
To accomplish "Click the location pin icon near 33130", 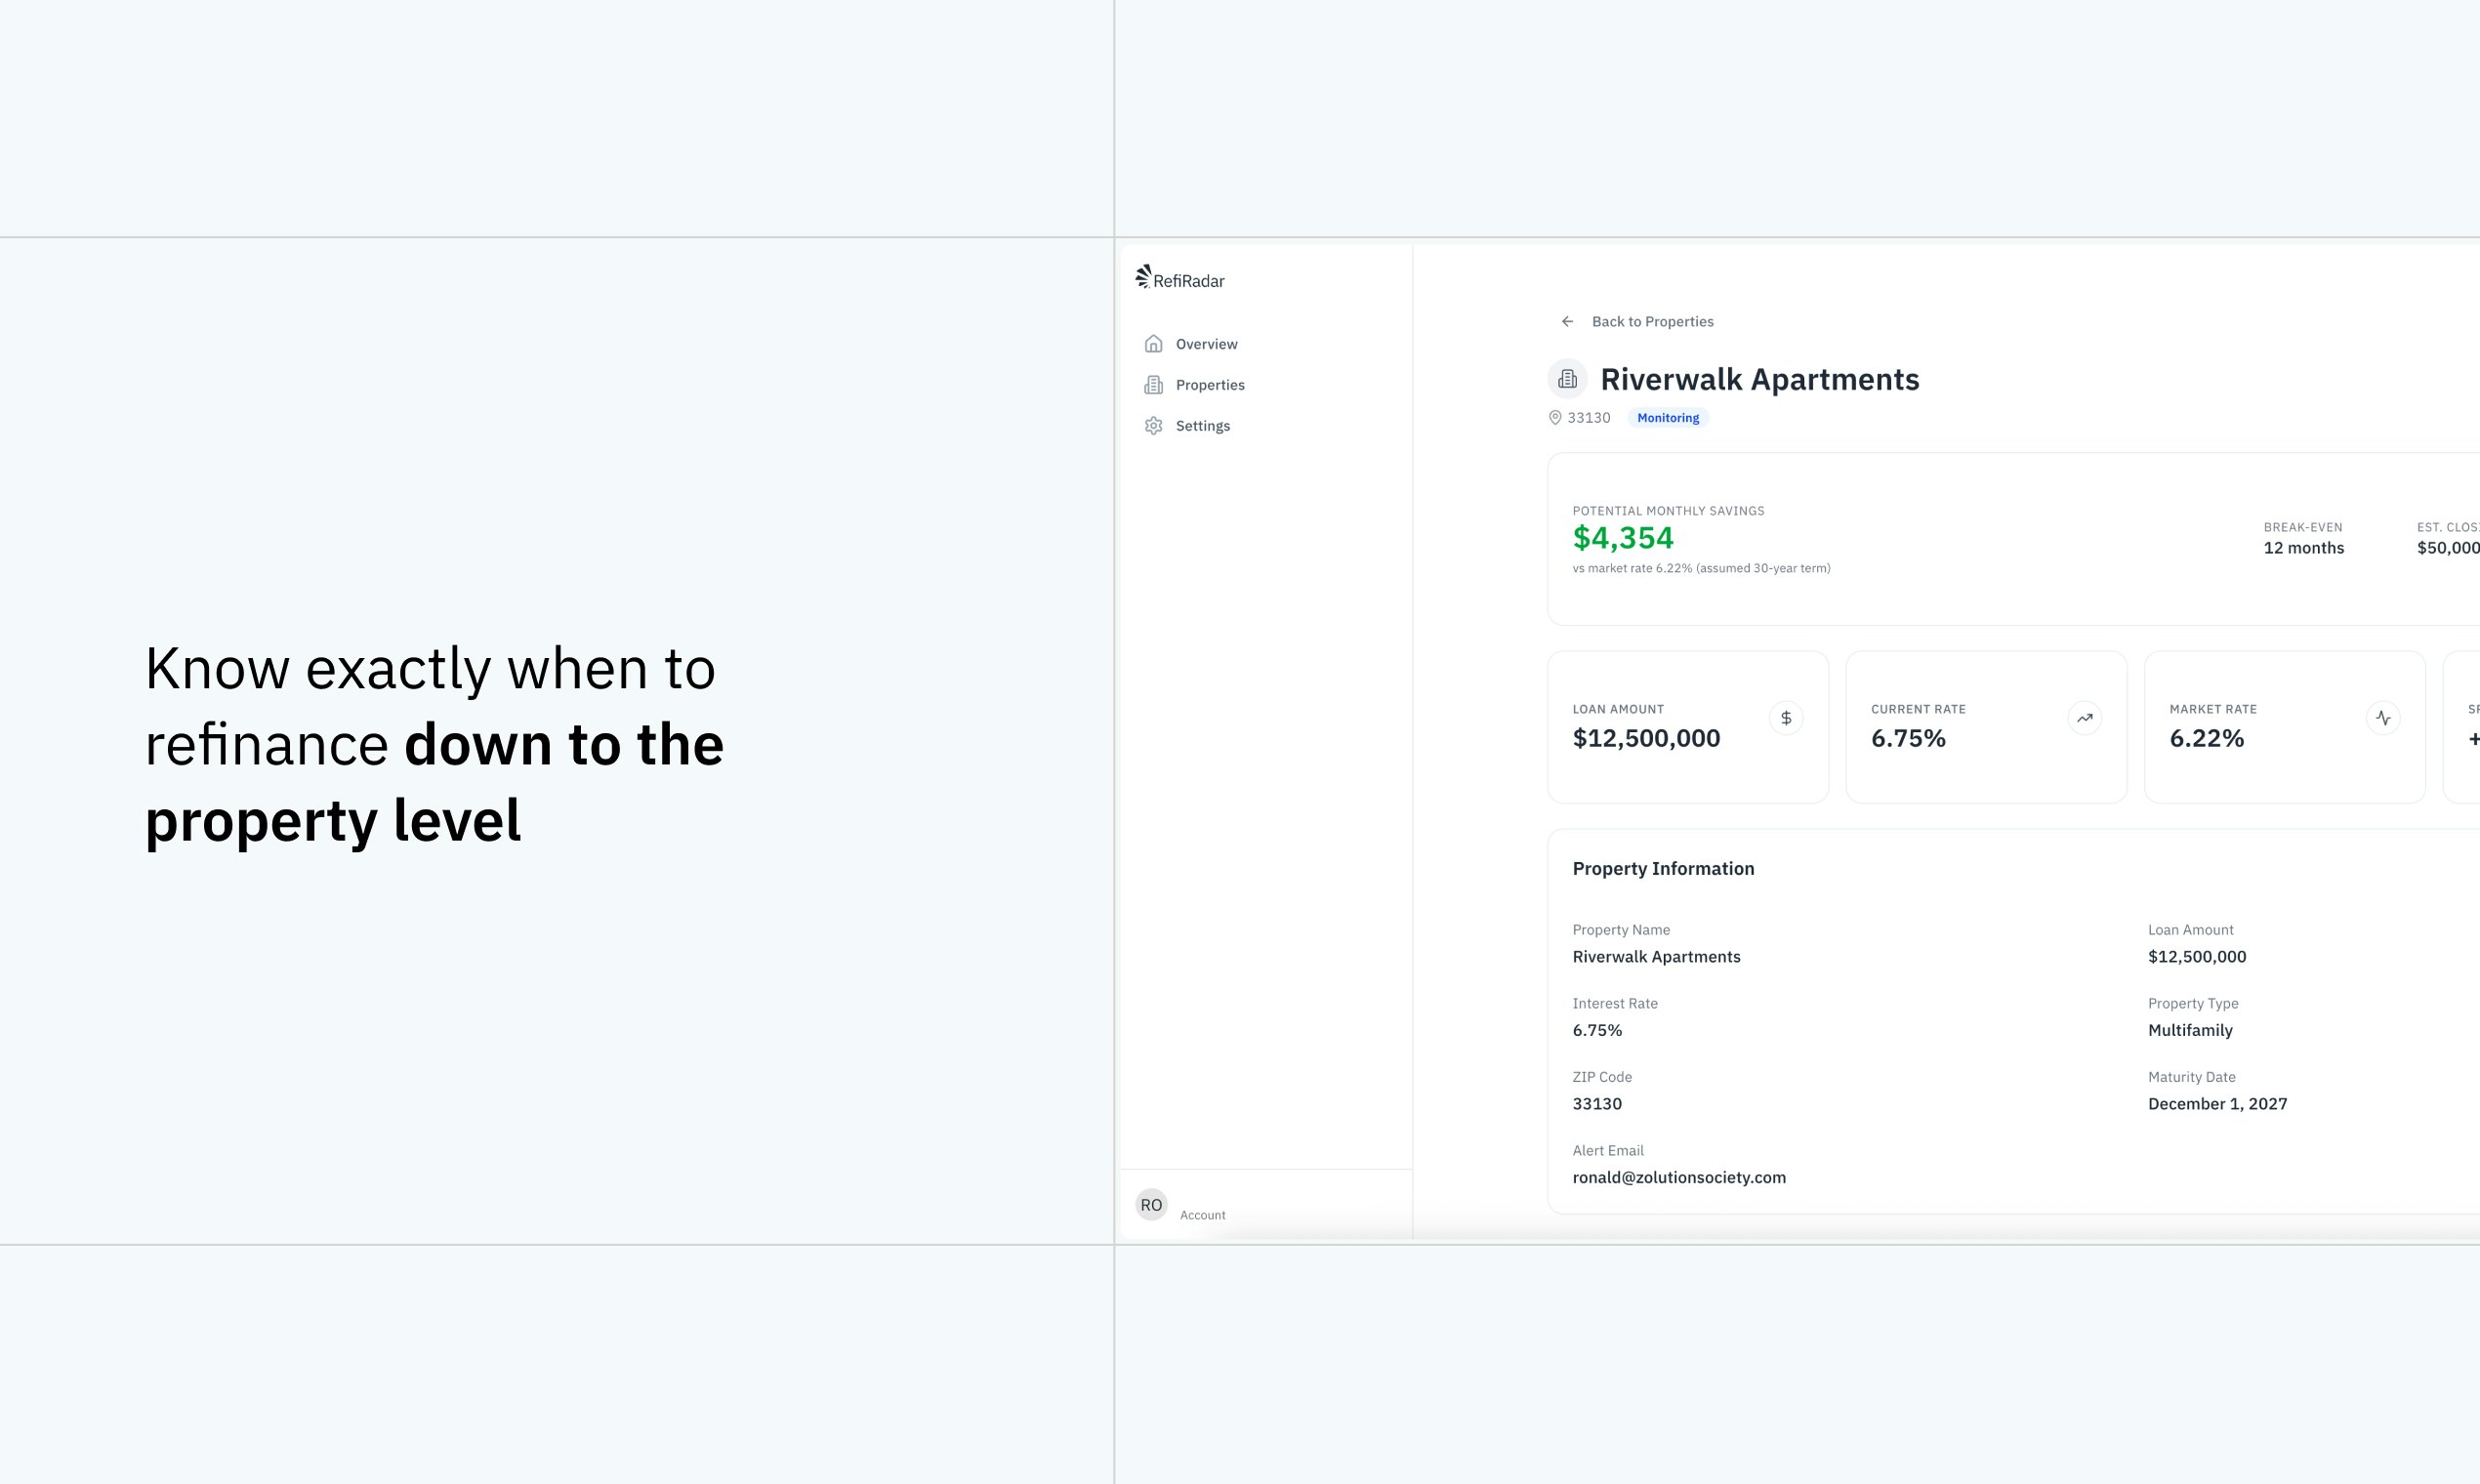I will pyautogui.click(x=1555, y=418).
